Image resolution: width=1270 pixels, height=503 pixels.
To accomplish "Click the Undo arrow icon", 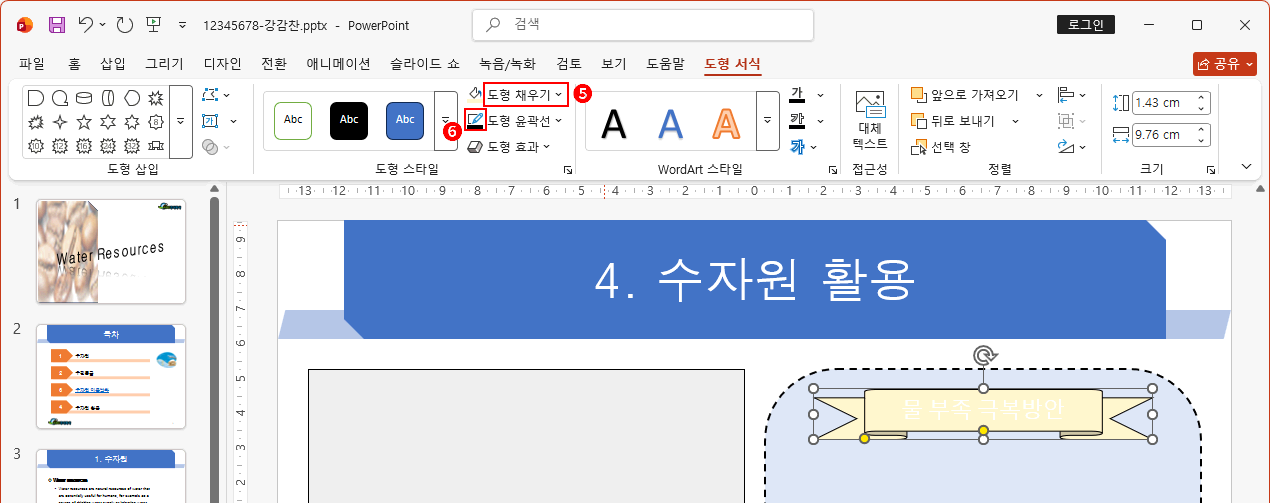I will click(x=87, y=24).
